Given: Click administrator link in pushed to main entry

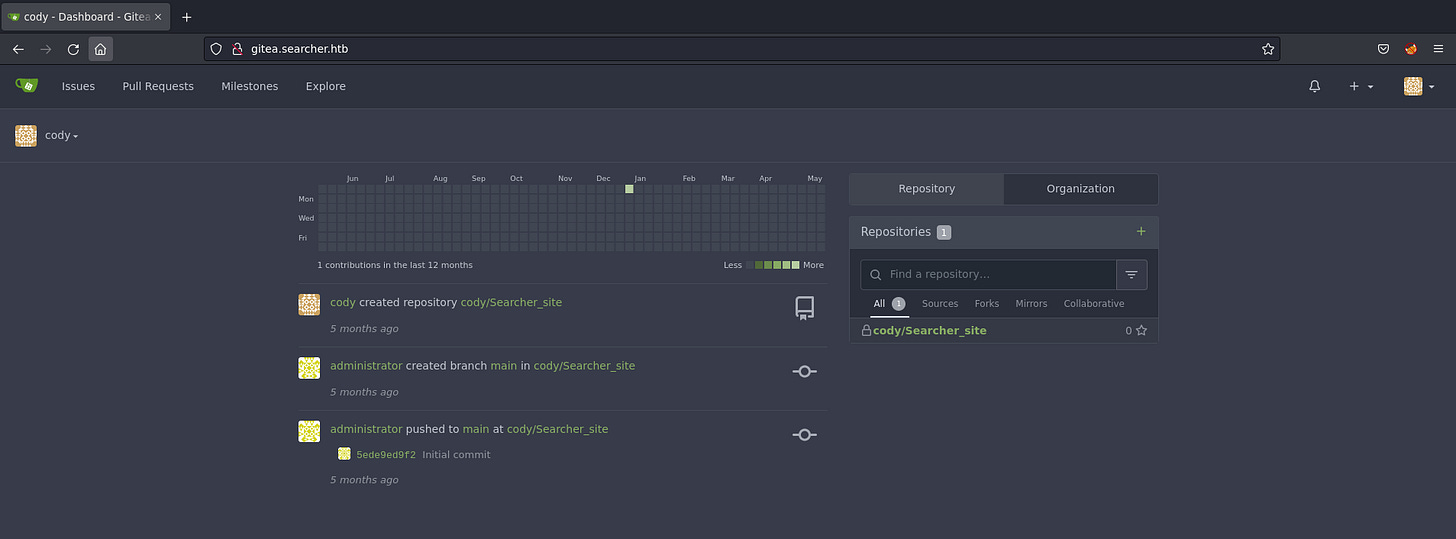Looking at the screenshot, I should click(366, 429).
